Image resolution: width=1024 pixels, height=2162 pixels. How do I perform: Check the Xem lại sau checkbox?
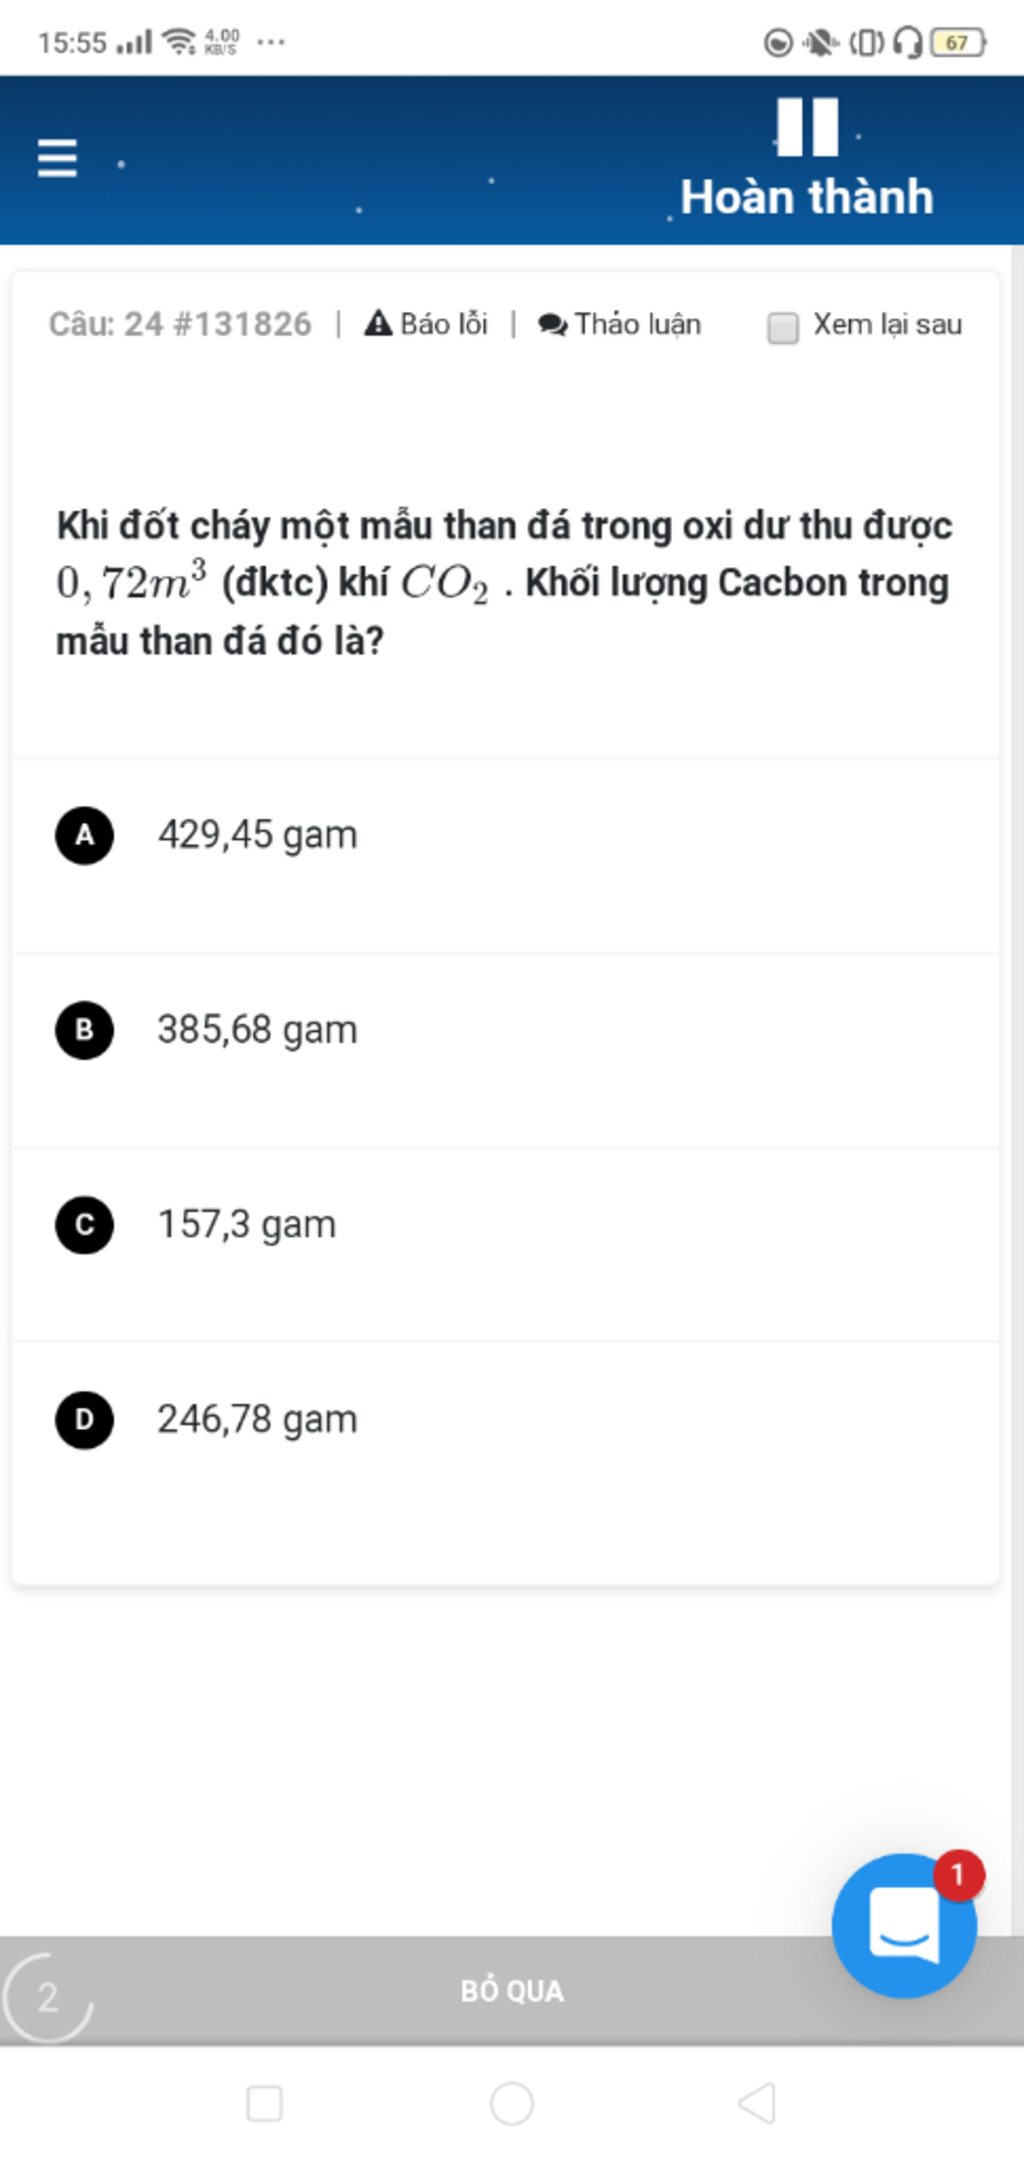tap(782, 328)
